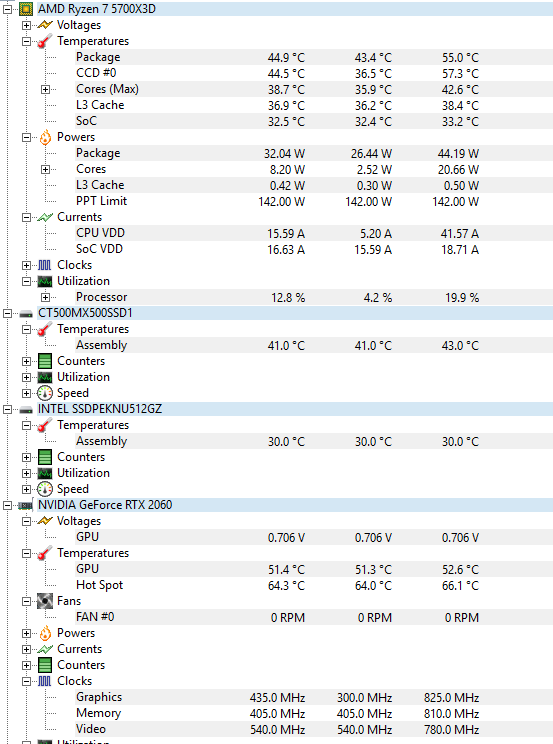The height and width of the screenshot is (744, 553).
Task: Click CT500MX500SSD1 Temperatures thermometer icon
Action: (x=45, y=329)
